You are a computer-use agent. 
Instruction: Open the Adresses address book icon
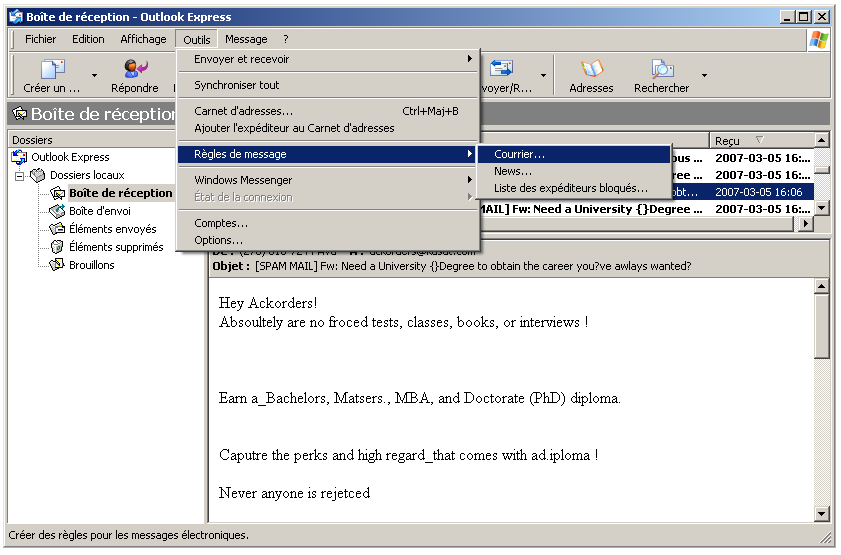pos(592,69)
